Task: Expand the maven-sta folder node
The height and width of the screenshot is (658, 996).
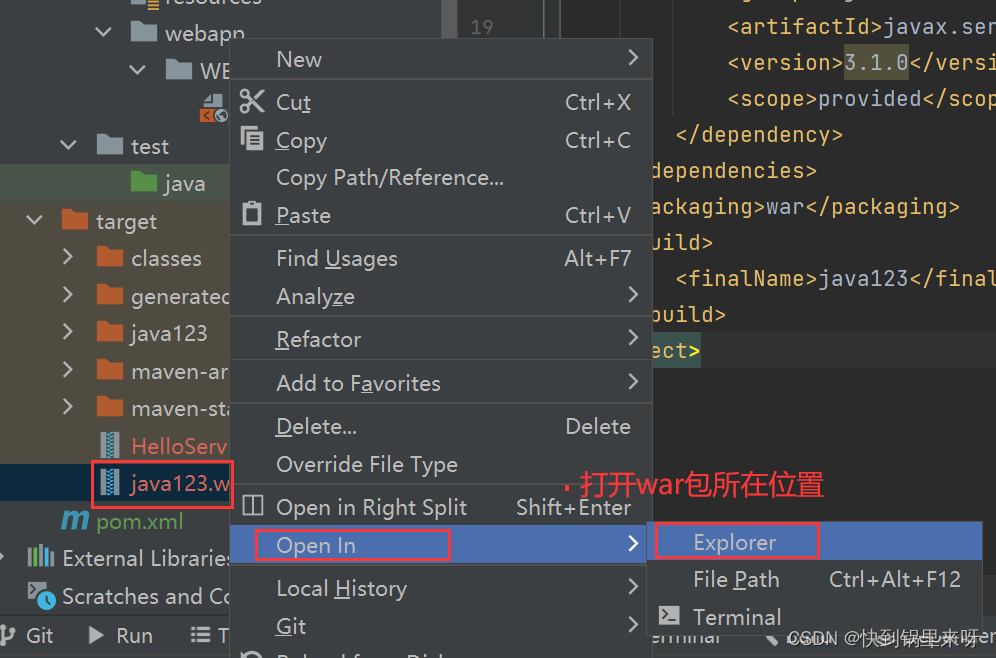Action: click(x=68, y=407)
